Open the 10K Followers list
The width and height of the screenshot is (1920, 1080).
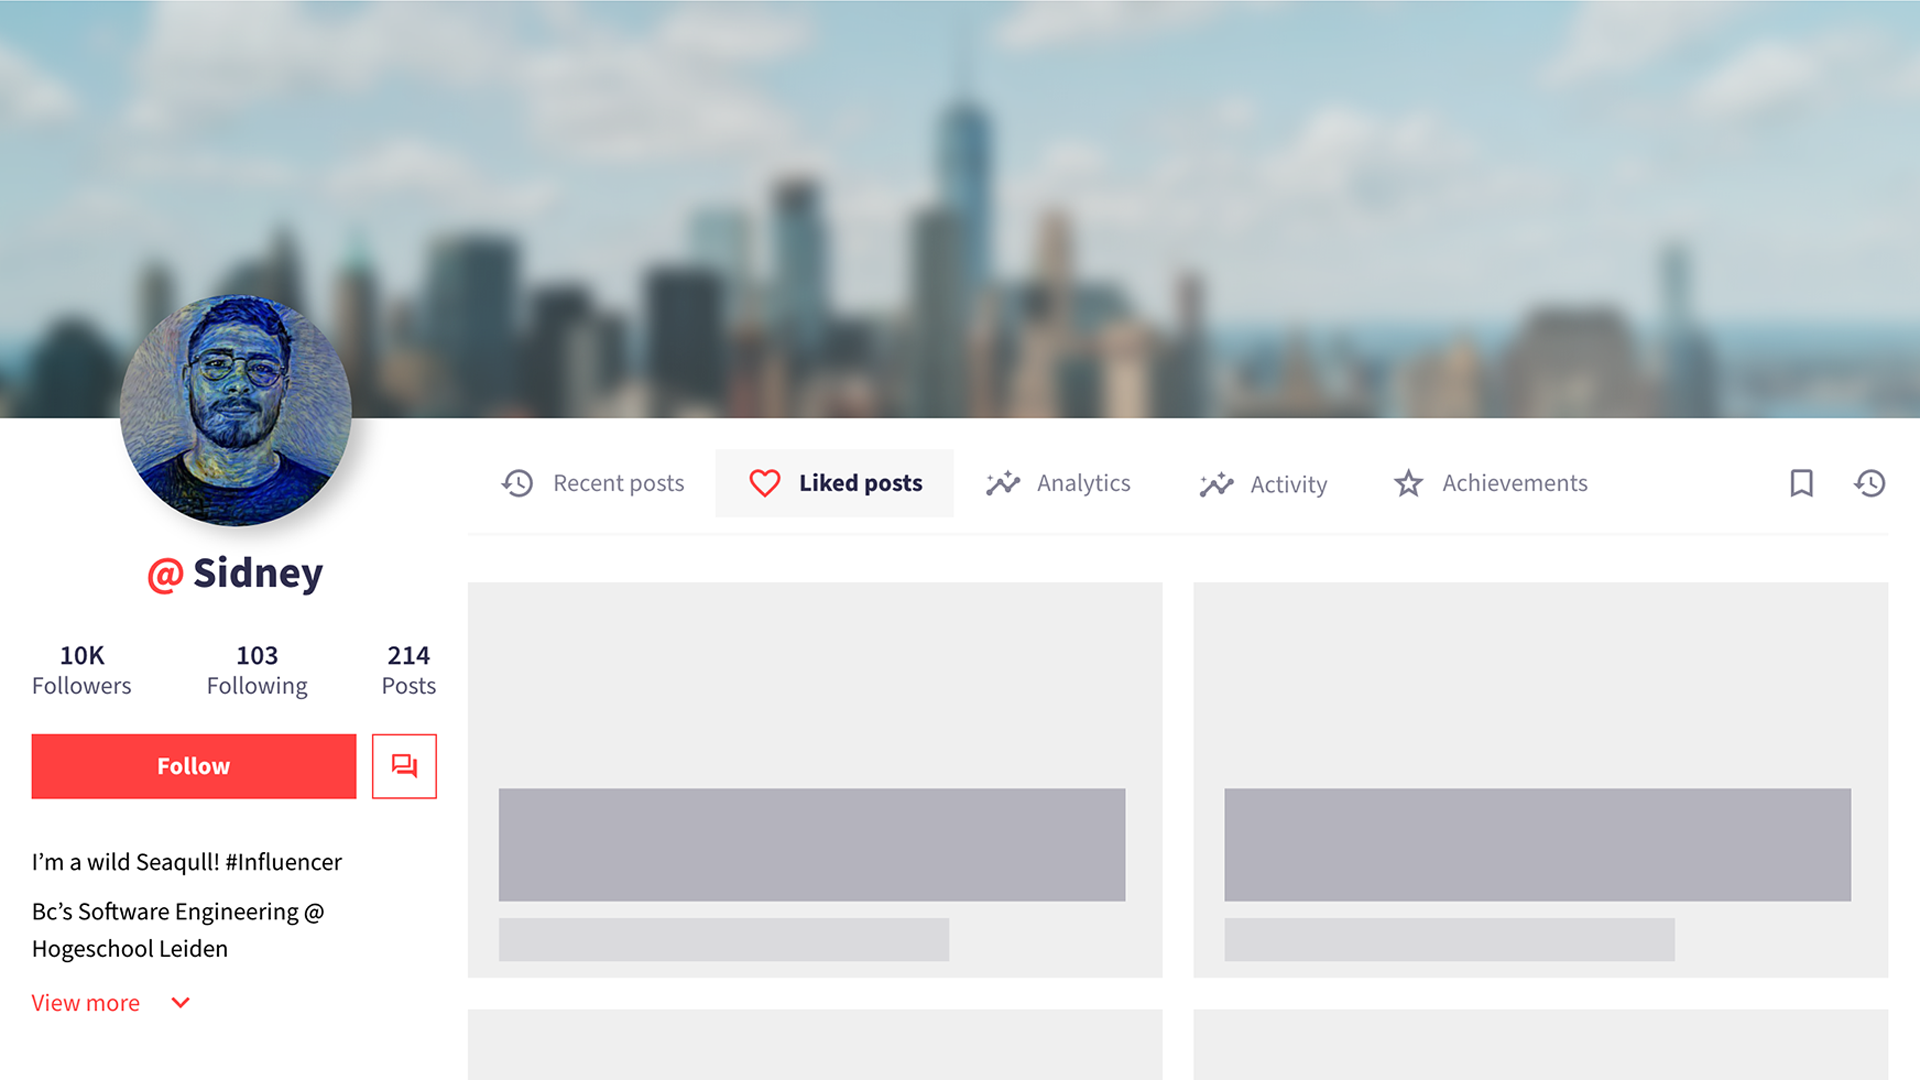tap(82, 670)
